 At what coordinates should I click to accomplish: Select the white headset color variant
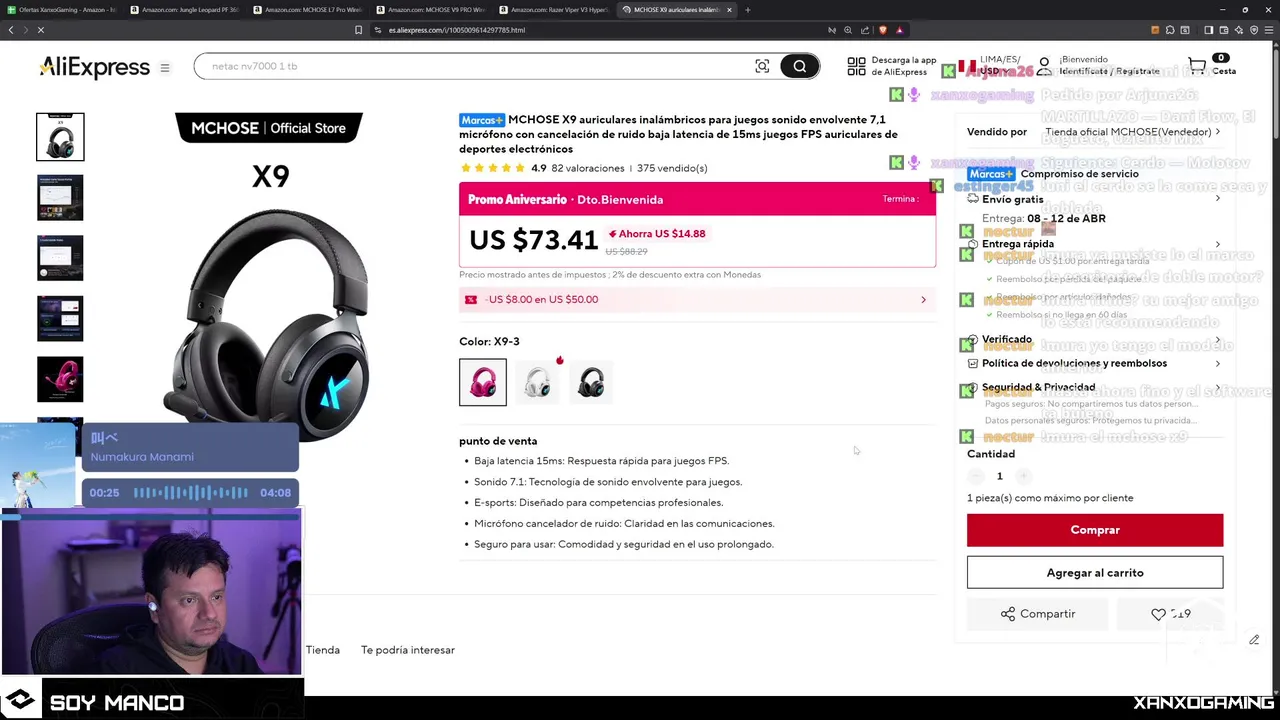[537, 382]
